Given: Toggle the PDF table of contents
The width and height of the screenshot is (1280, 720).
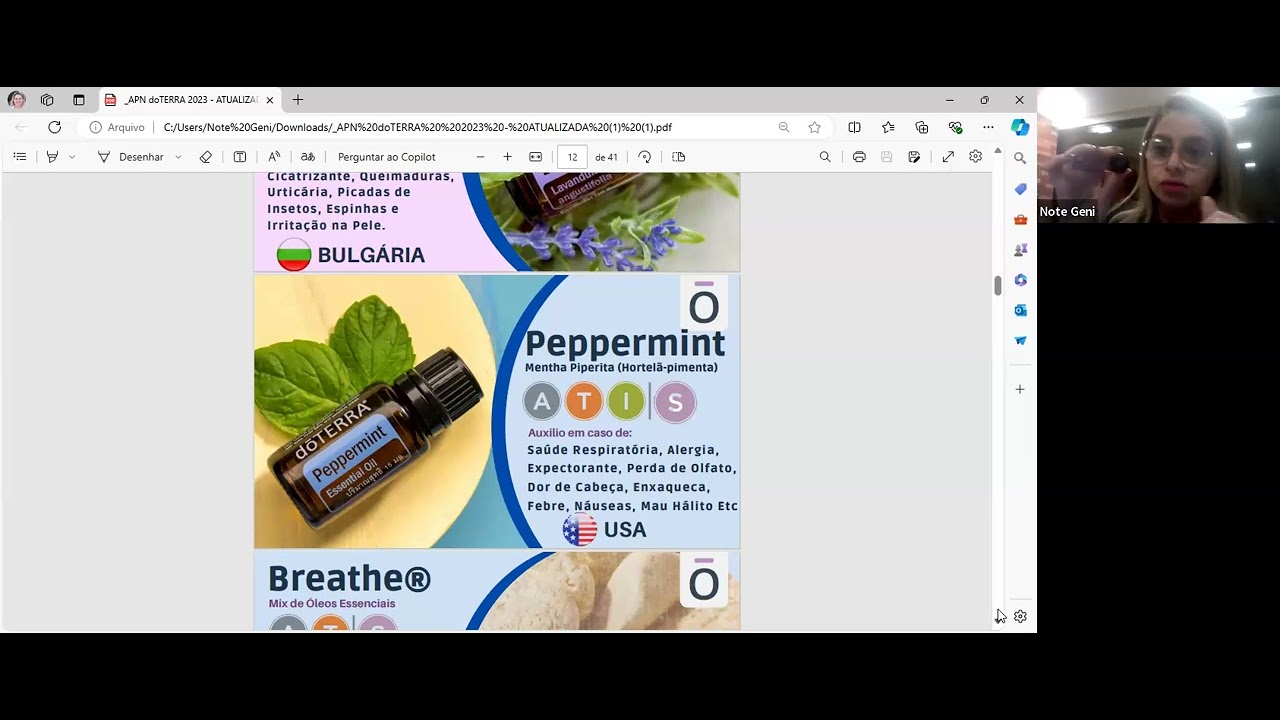Looking at the screenshot, I should click(20, 157).
